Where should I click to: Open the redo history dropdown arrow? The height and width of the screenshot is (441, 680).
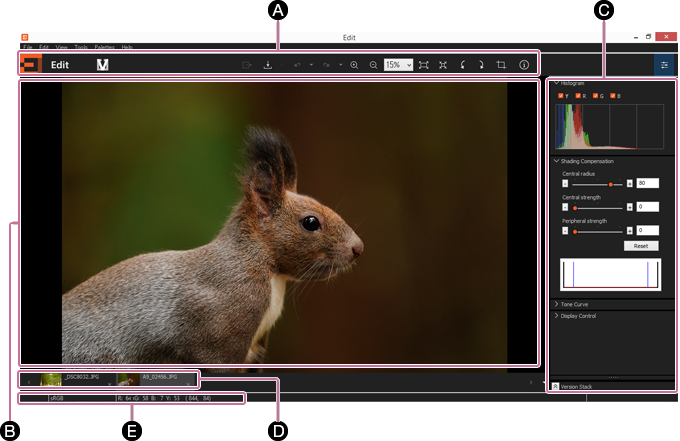340,65
